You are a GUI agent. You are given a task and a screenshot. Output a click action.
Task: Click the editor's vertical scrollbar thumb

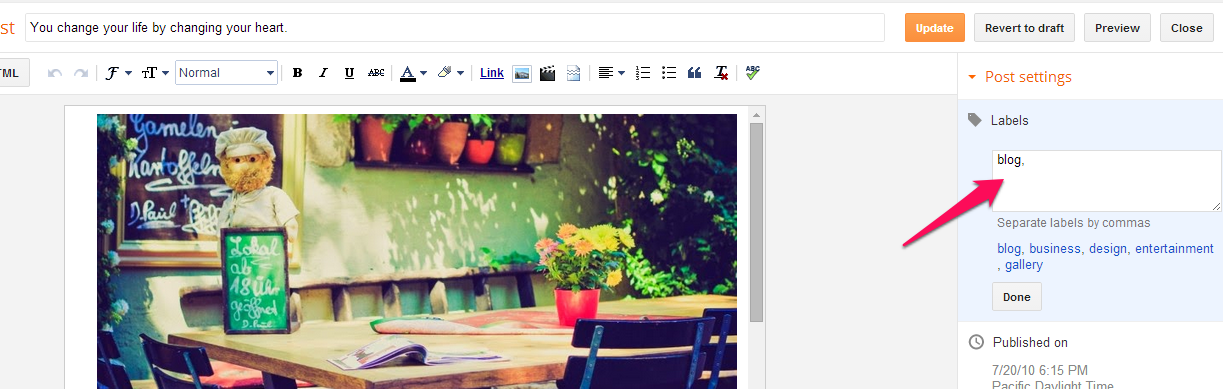point(757,222)
